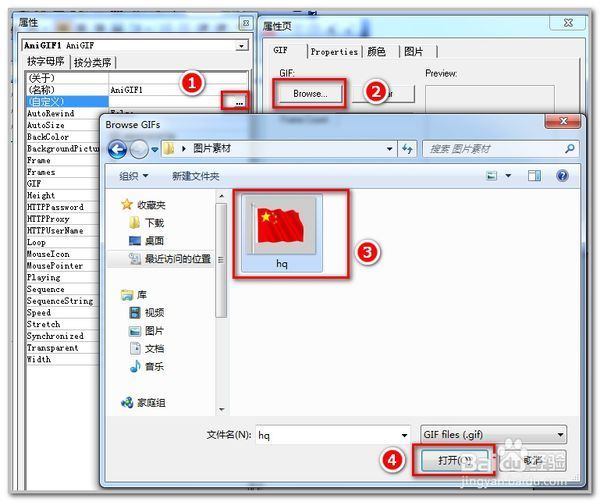Viewport: 600px width, 502px height.
Task: Click the help question mark icon
Action: 562,176
